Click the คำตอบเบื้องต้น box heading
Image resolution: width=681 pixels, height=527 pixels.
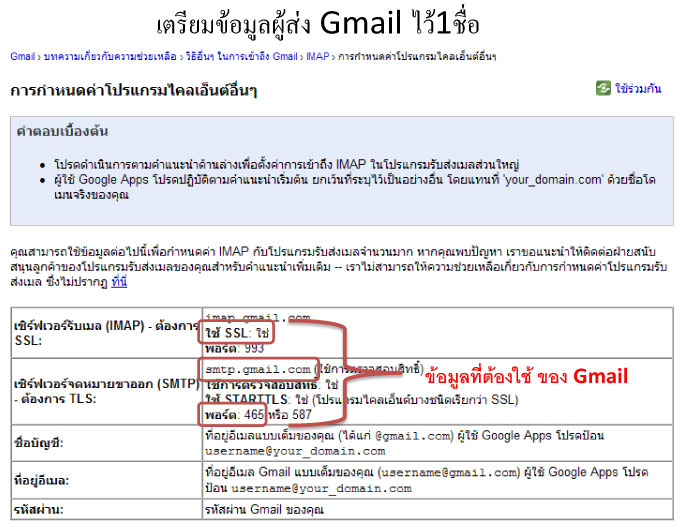pyautogui.click(x=62, y=131)
